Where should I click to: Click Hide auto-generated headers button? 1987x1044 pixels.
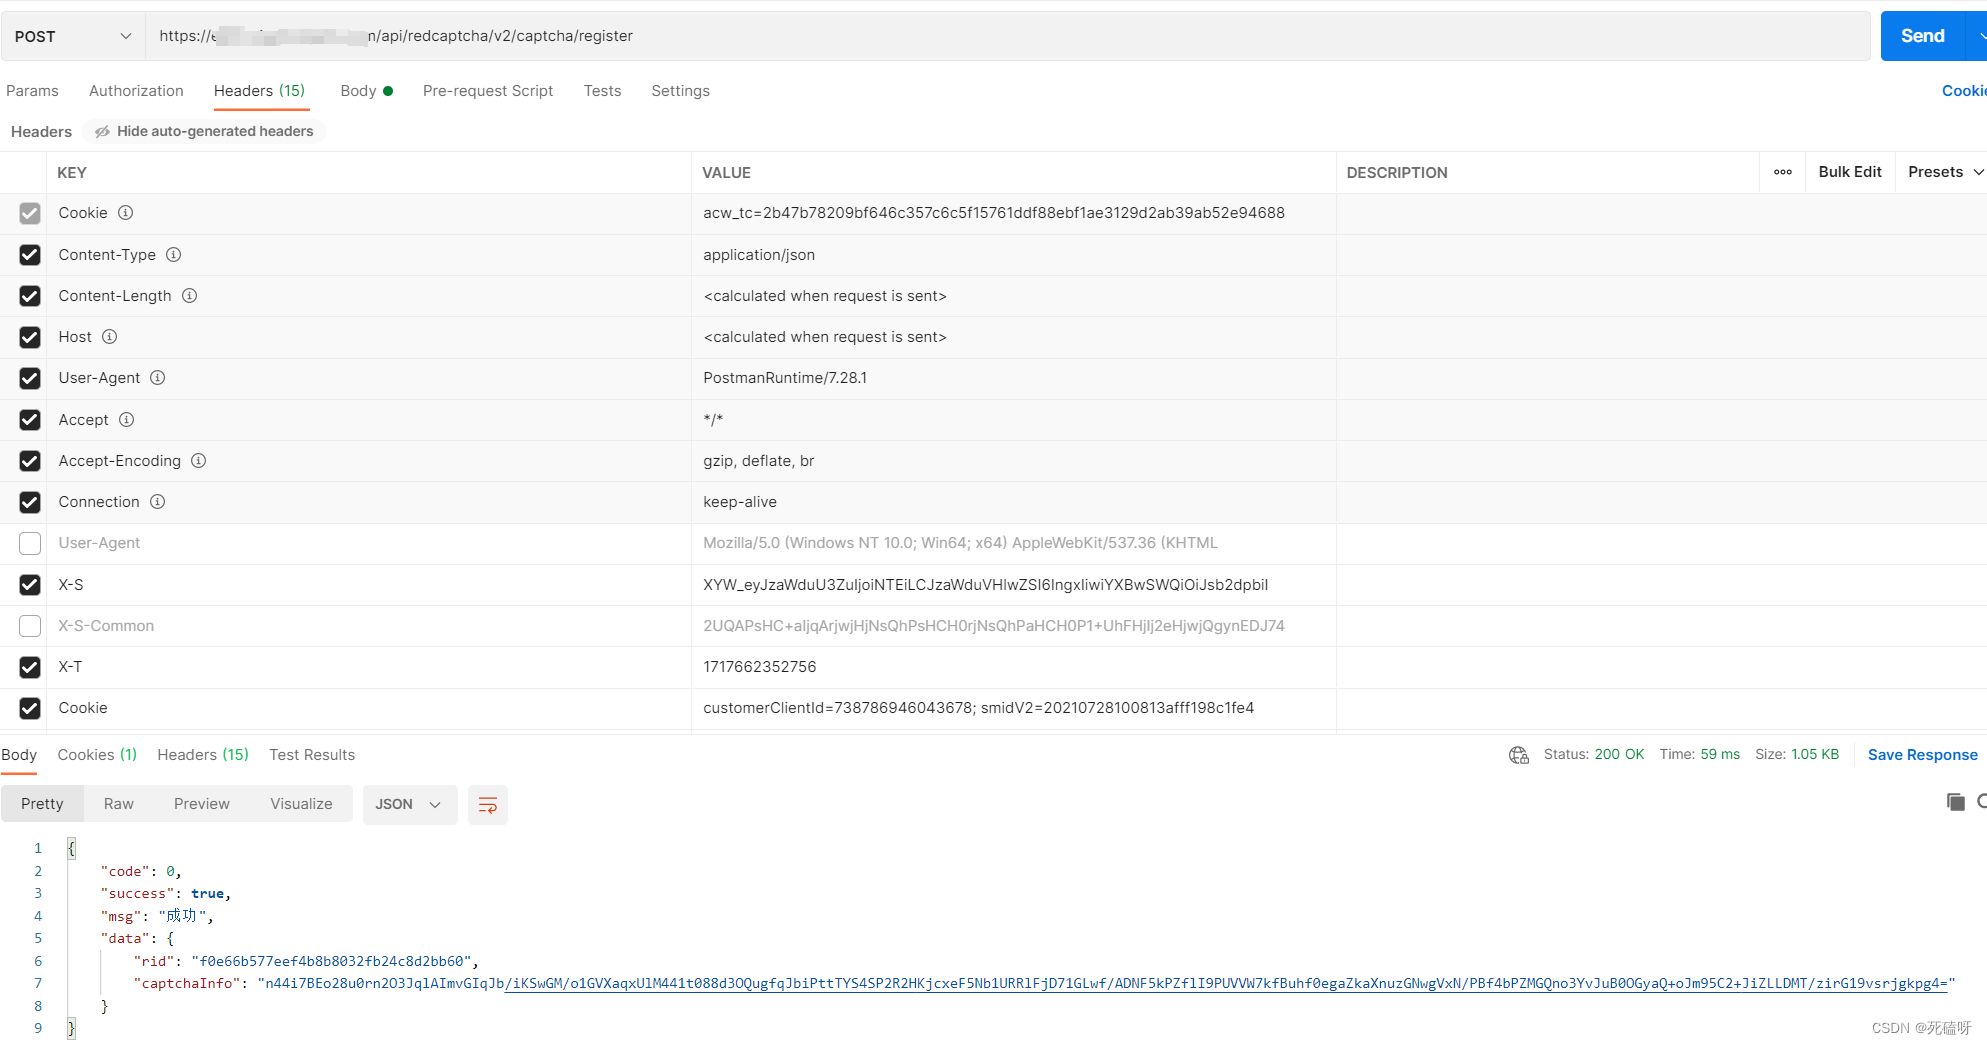pos(204,132)
